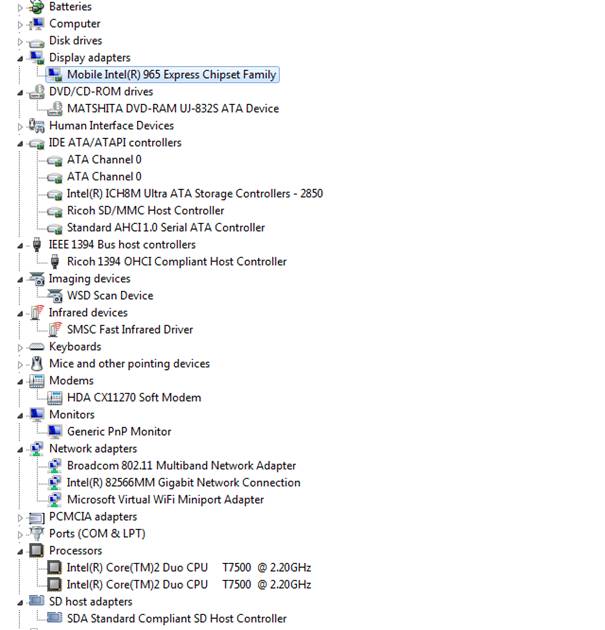Click the Keyboards category icon

(x=37, y=347)
